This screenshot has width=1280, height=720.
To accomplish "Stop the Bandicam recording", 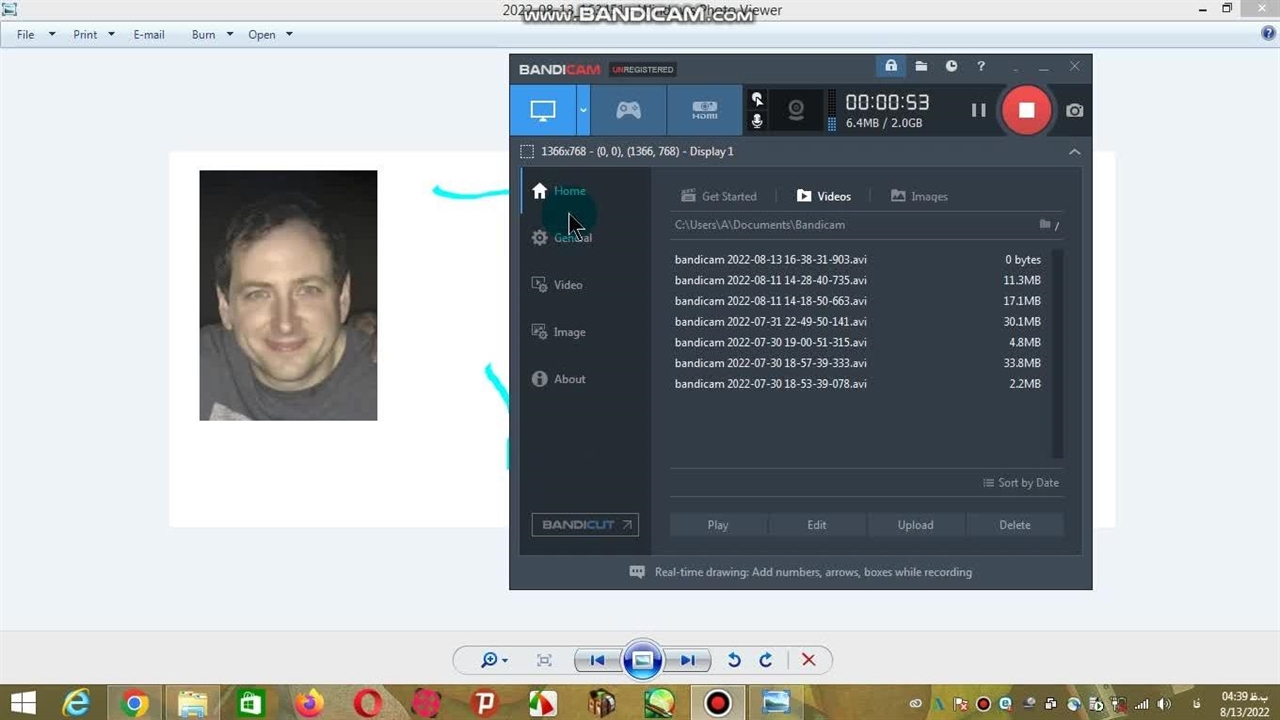I will 1026,110.
